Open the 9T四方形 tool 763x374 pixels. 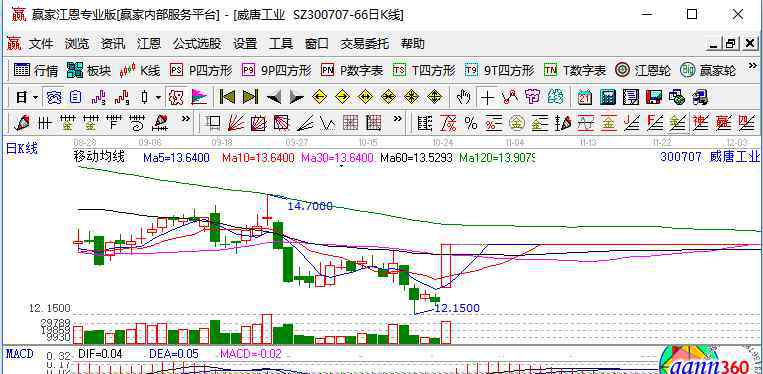pos(499,71)
